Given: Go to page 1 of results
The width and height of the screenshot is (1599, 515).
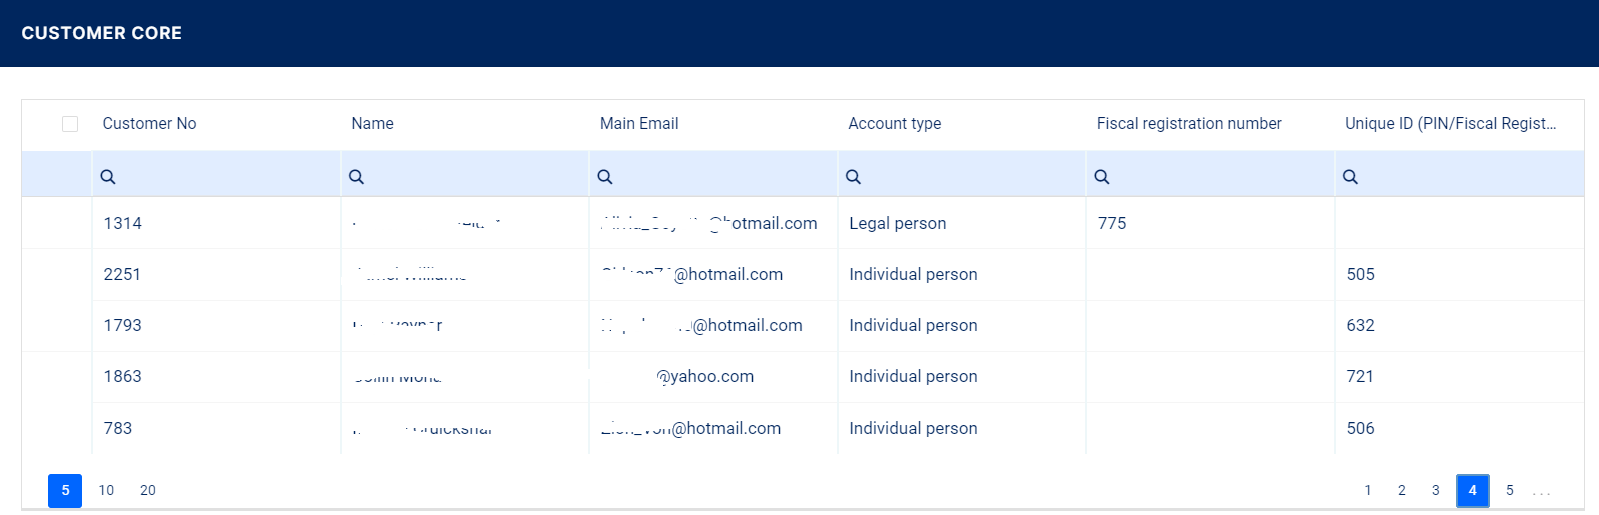Looking at the screenshot, I should click(1368, 490).
